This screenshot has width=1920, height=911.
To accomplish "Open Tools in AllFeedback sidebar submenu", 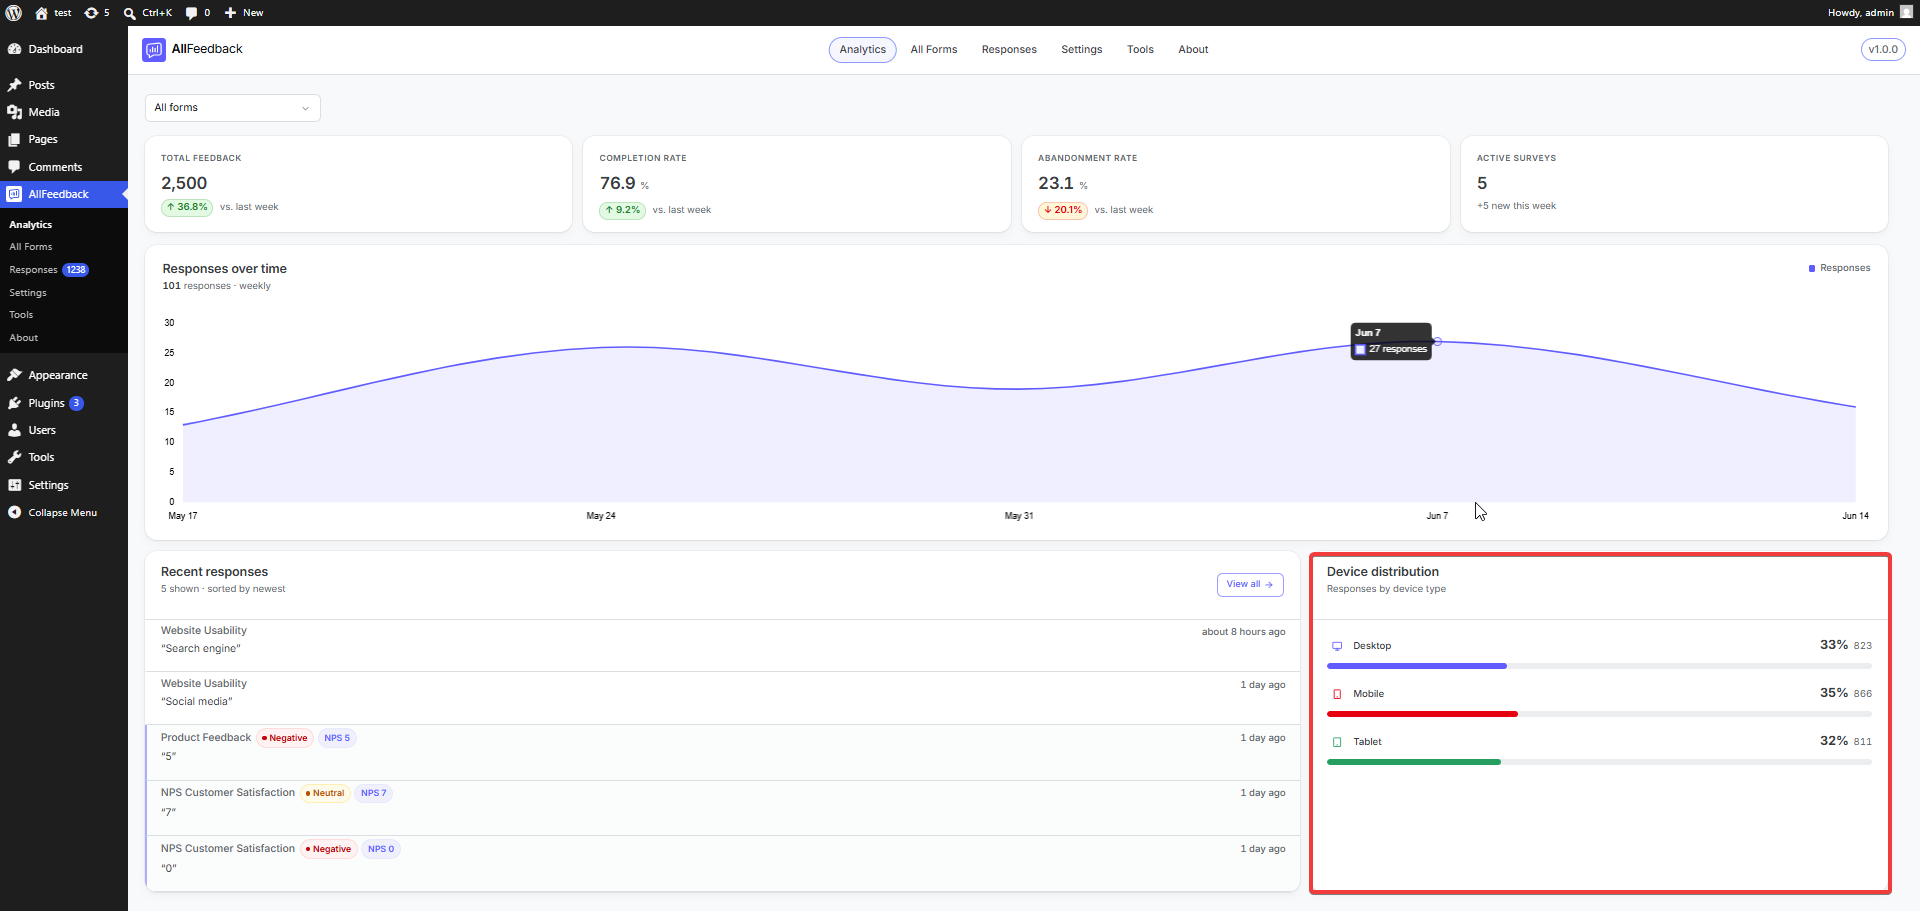I will pos(21,315).
